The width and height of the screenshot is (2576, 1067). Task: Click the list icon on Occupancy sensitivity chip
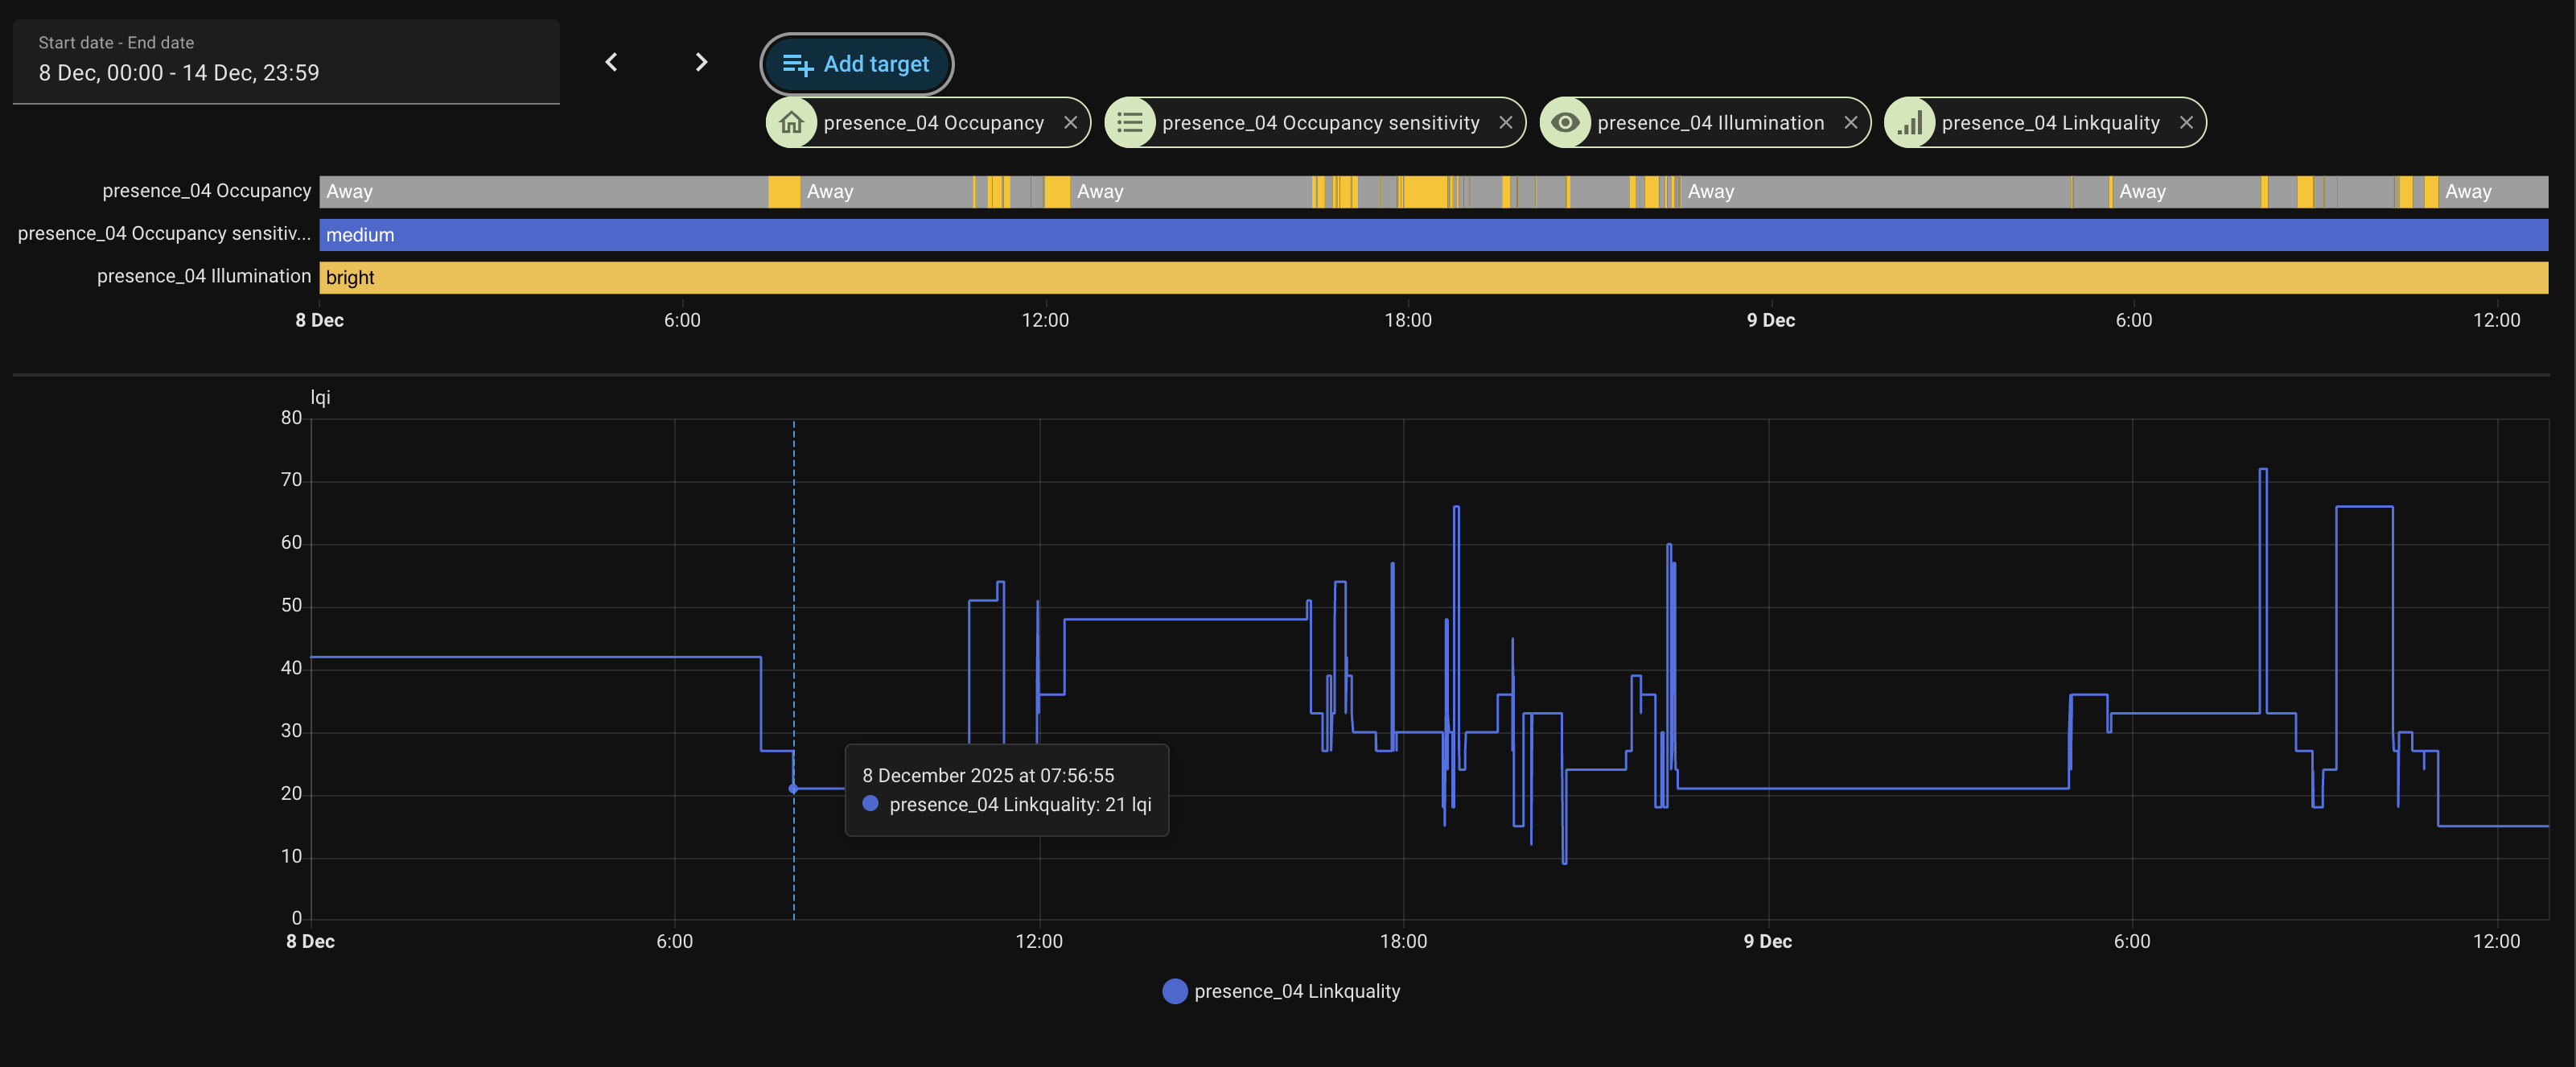(1130, 123)
